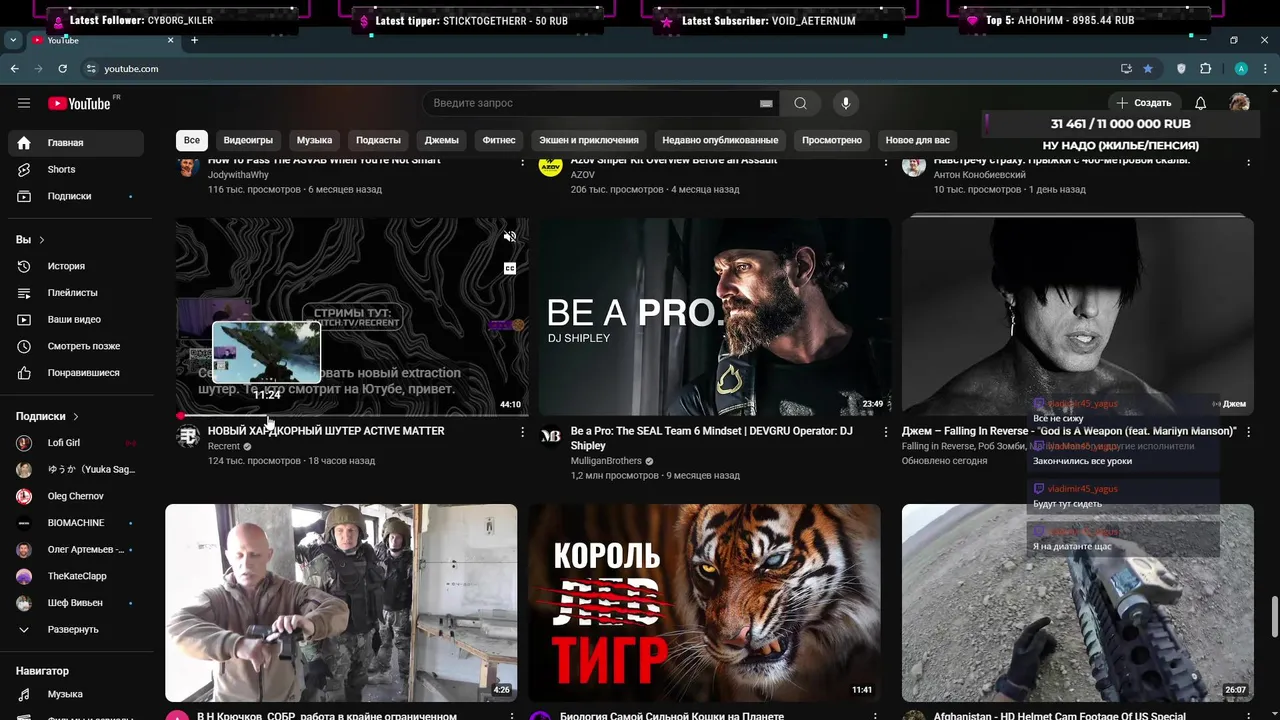Select the Подкасты filter chip
Screen dimensions: 1280x720
(x=378, y=140)
